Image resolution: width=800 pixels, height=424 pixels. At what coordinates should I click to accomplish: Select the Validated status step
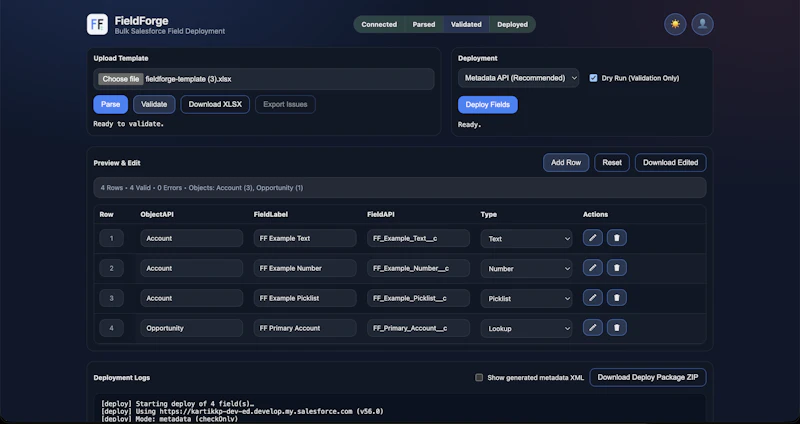coord(466,24)
